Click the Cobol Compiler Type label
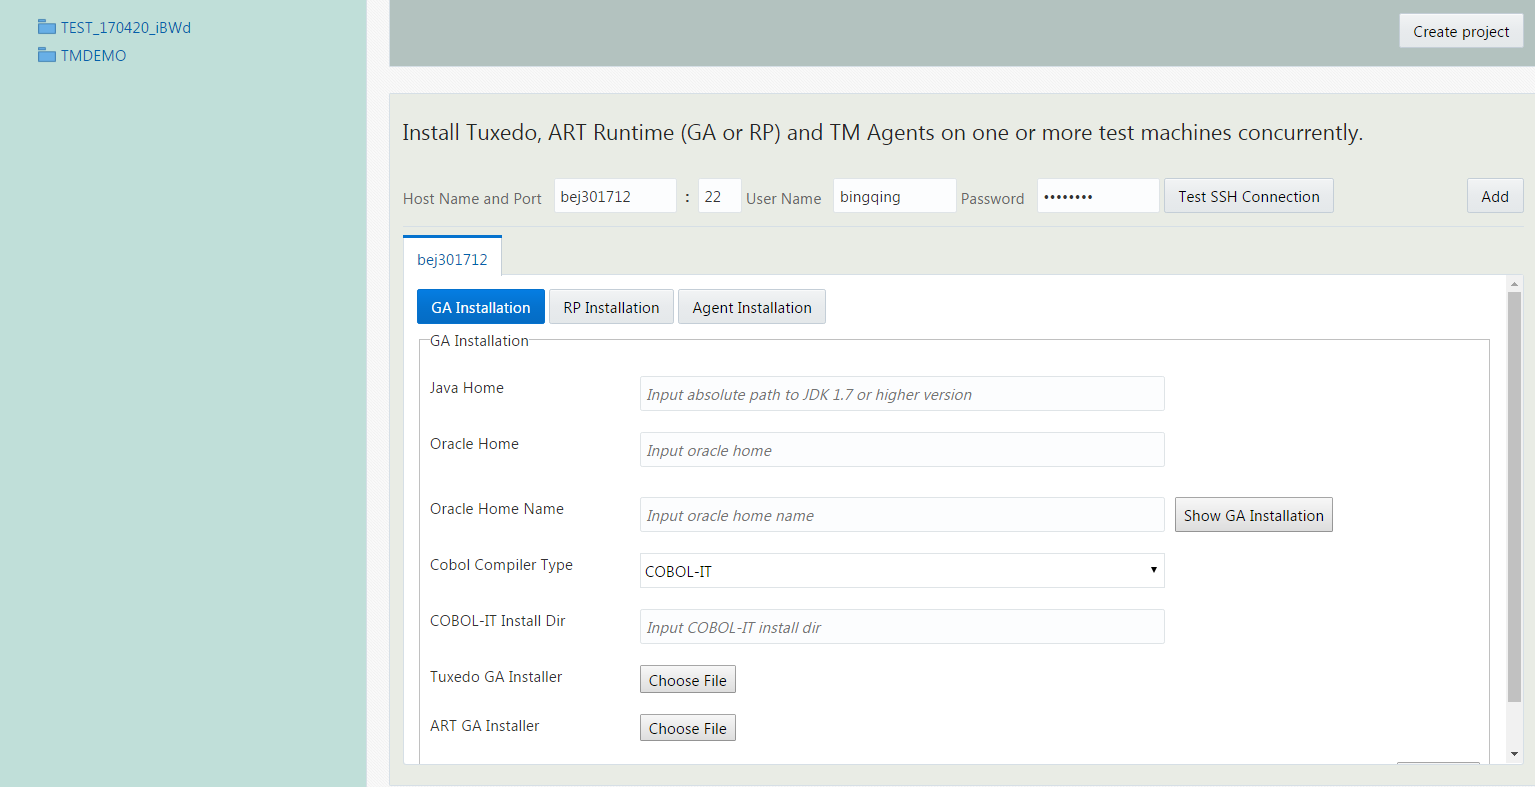This screenshot has width=1535, height=787. [501, 565]
